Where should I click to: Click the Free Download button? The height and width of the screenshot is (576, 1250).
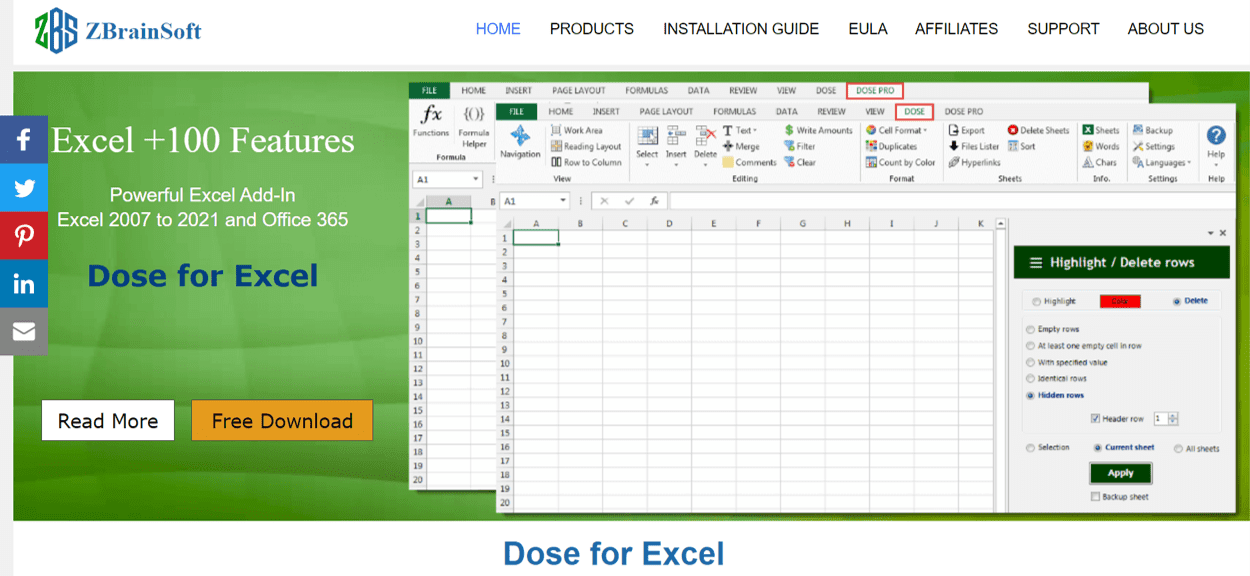pos(282,421)
